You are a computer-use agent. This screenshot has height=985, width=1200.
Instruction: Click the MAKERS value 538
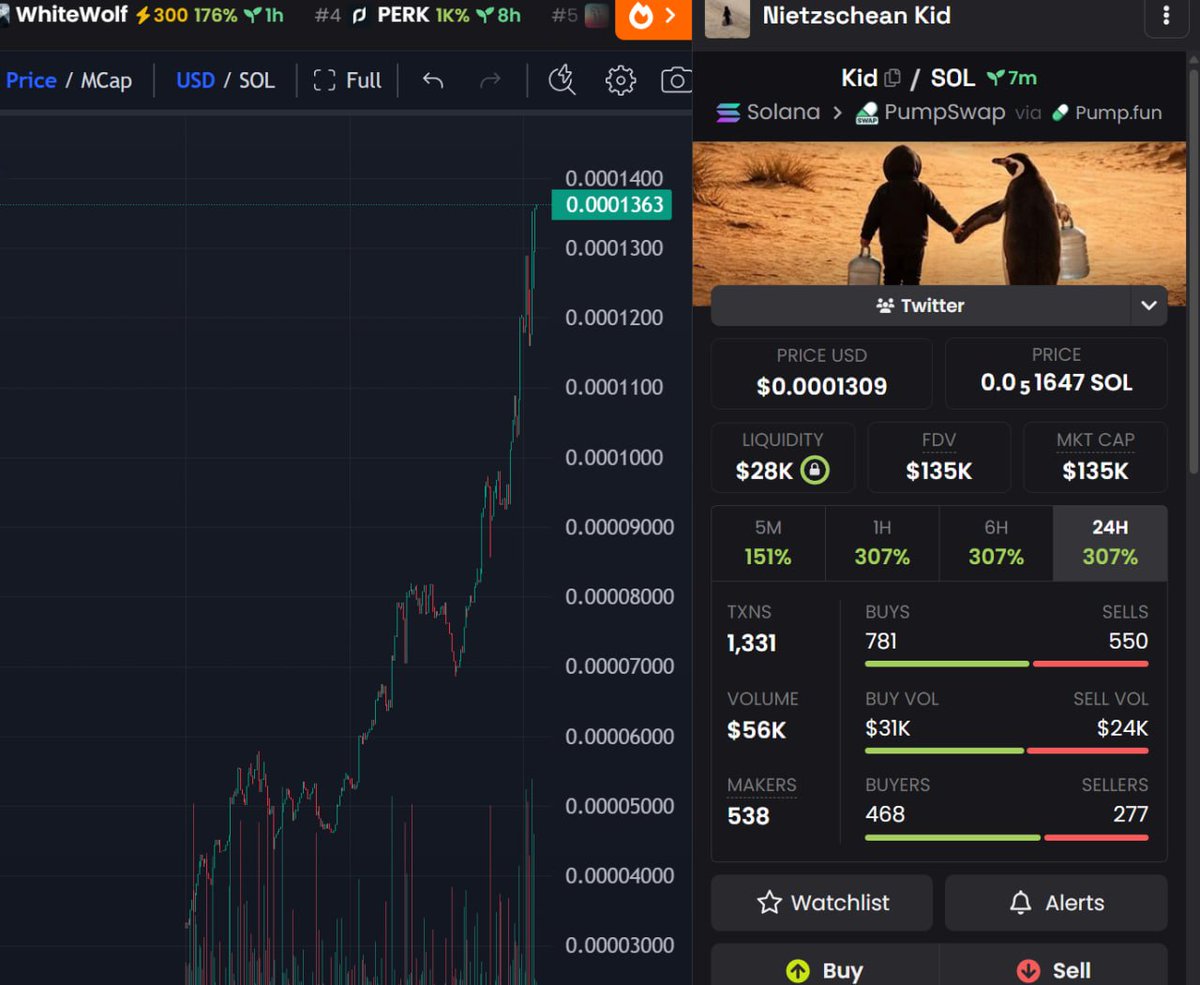coord(748,816)
